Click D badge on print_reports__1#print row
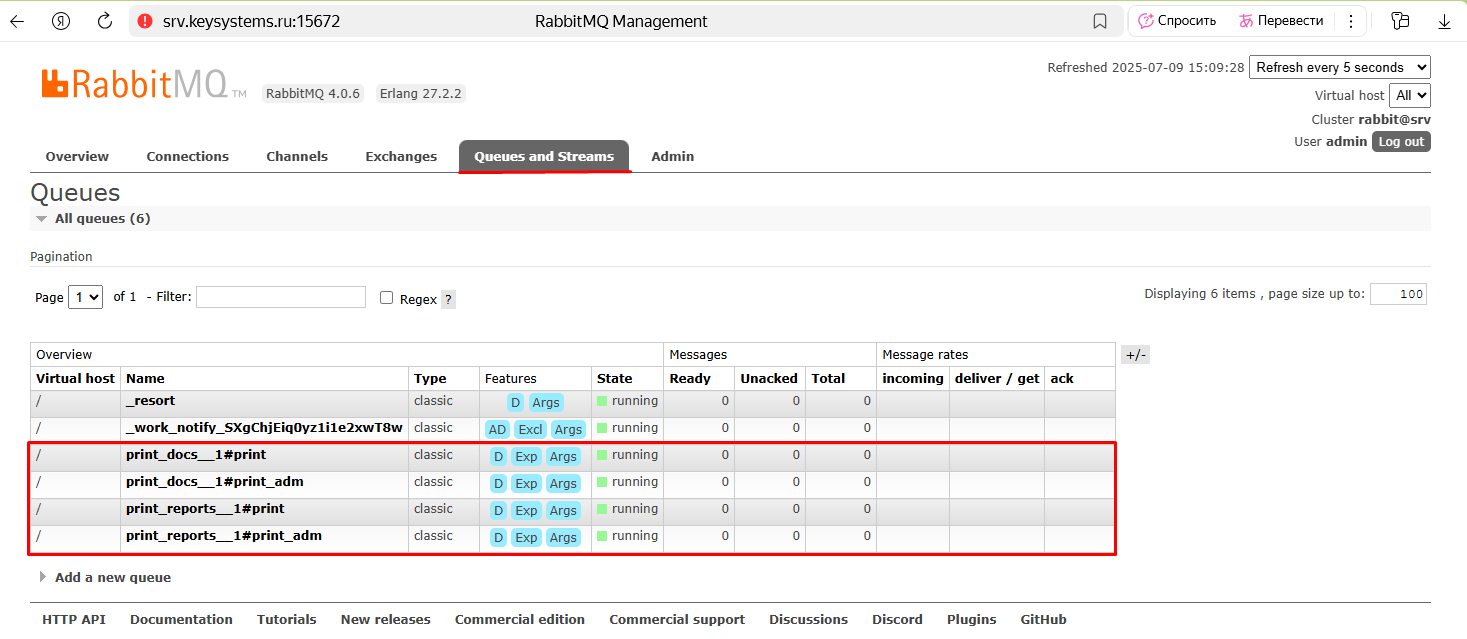 (498, 510)
